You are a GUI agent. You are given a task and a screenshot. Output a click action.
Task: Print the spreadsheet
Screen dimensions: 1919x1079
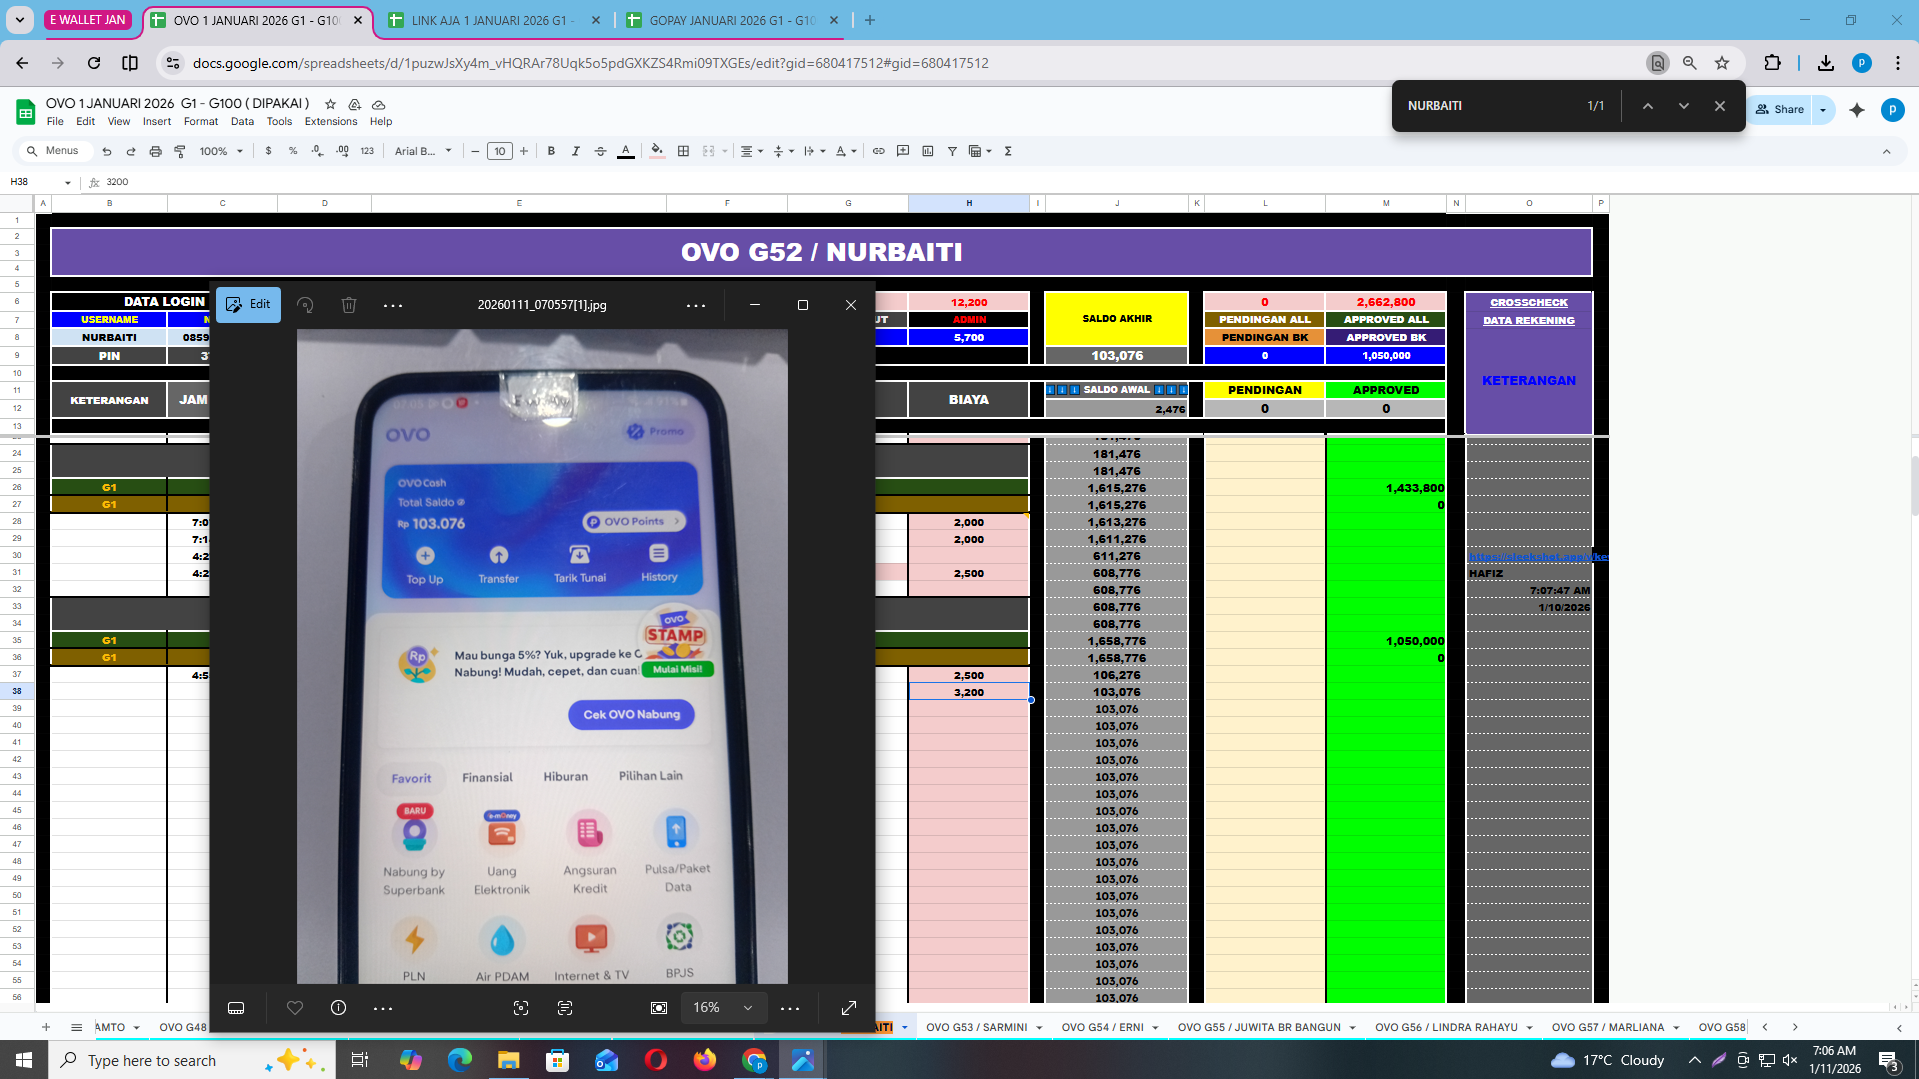click(155, 151)
